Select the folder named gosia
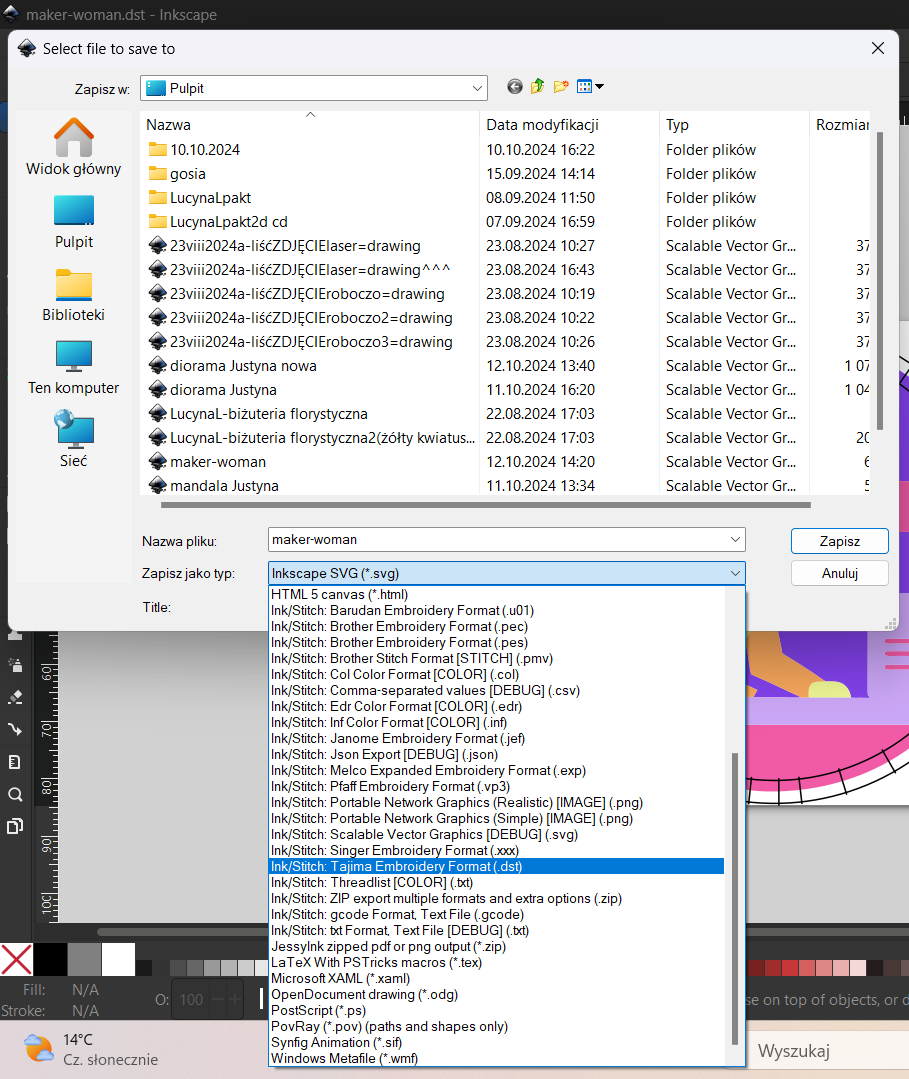Image resolution: width=909 pixels, height=1079 pixels. tap(188, 174)
